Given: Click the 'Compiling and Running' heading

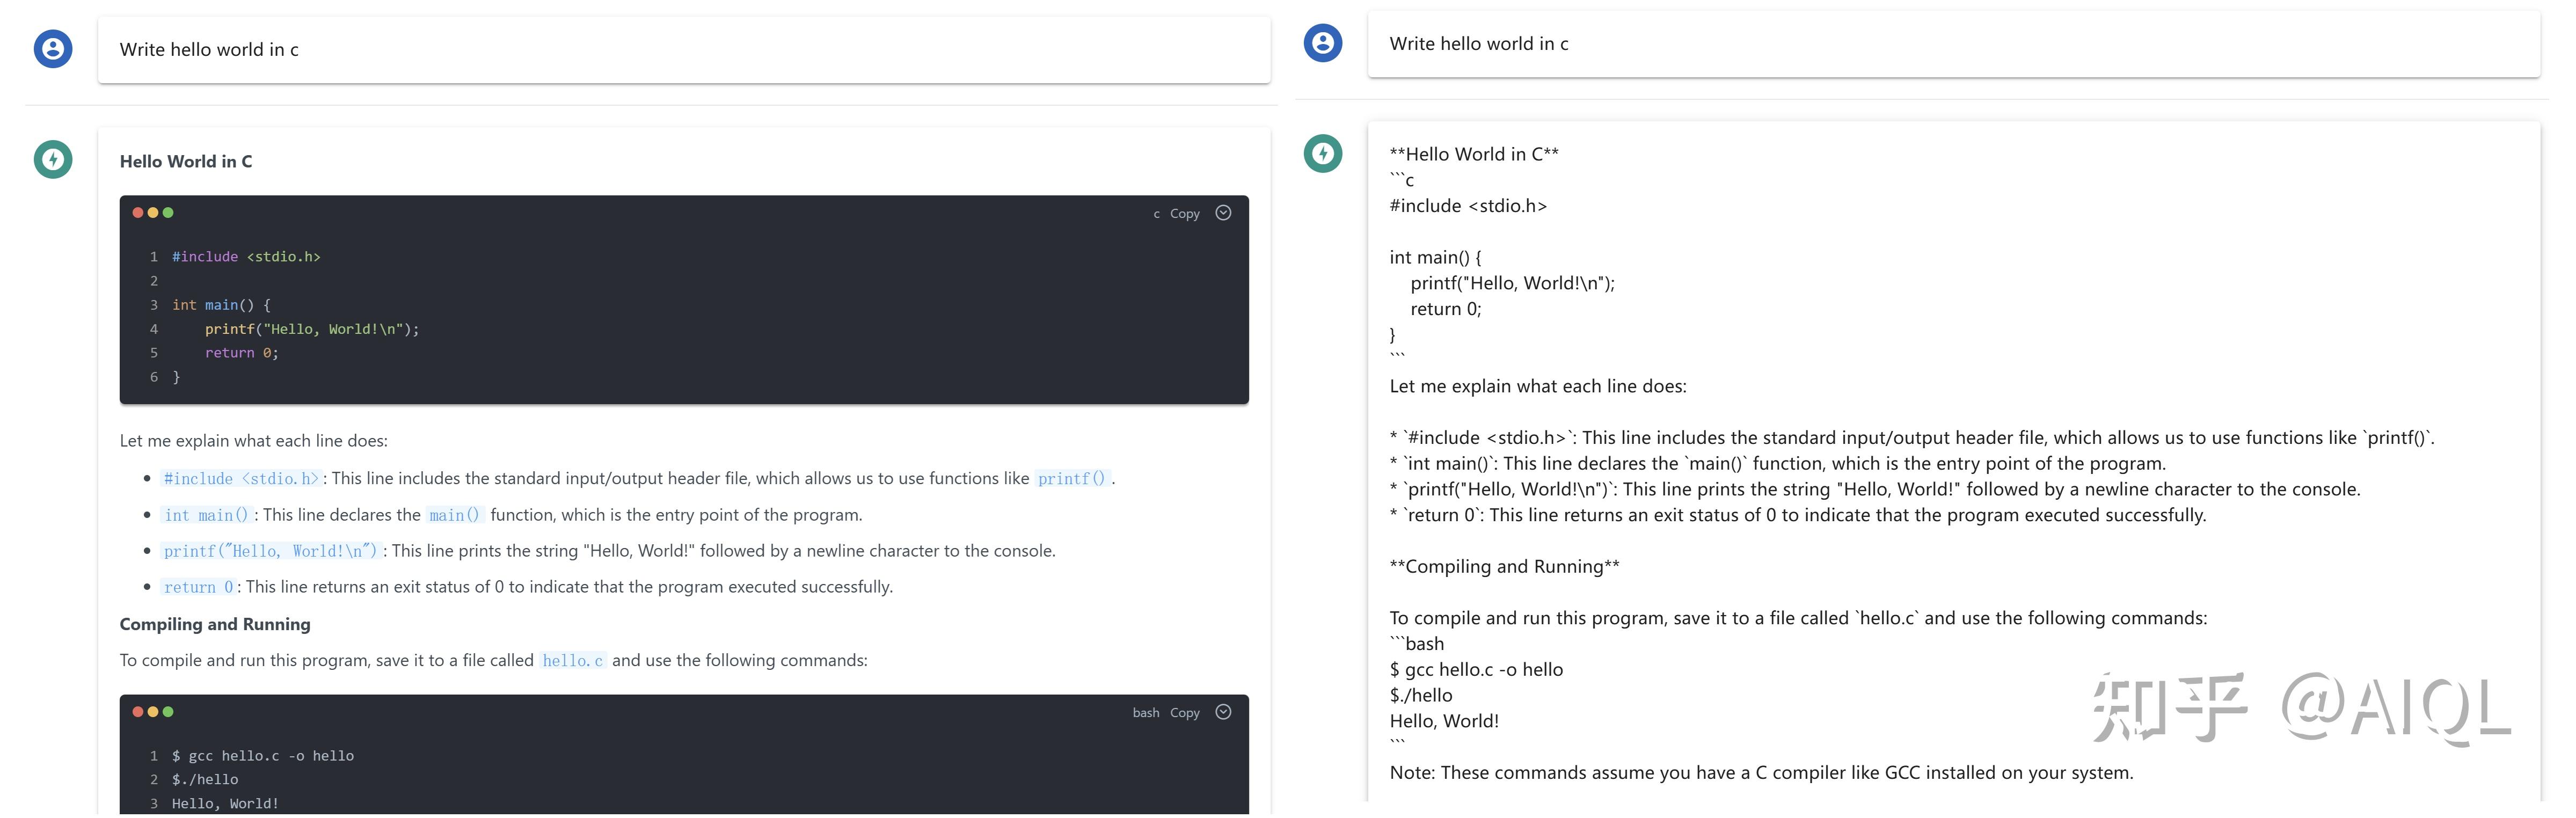Looking at the screenshot, I should [215, 624].
